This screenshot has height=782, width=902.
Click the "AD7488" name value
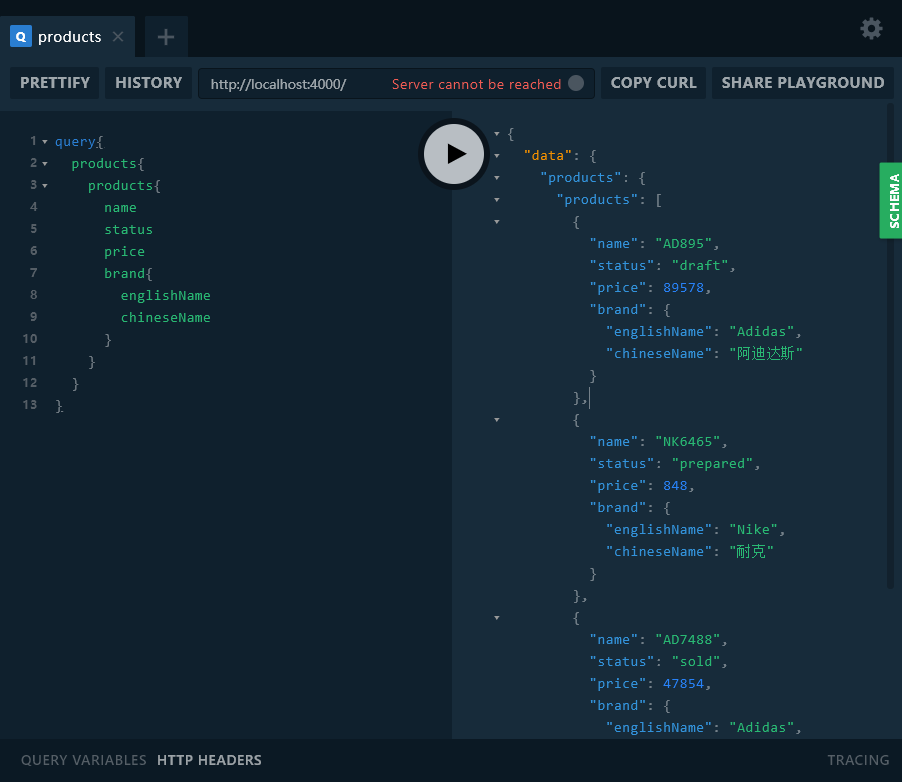point(687,640)
